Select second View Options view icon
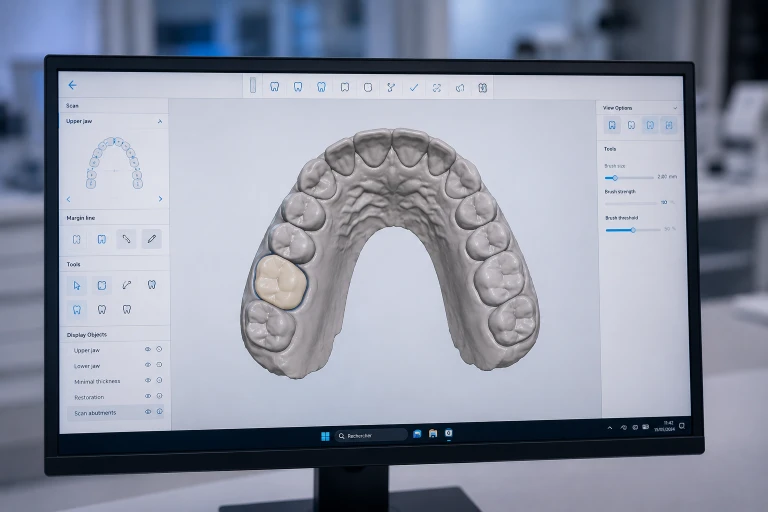This screenshot has height=512, width=768. (631, 125)
